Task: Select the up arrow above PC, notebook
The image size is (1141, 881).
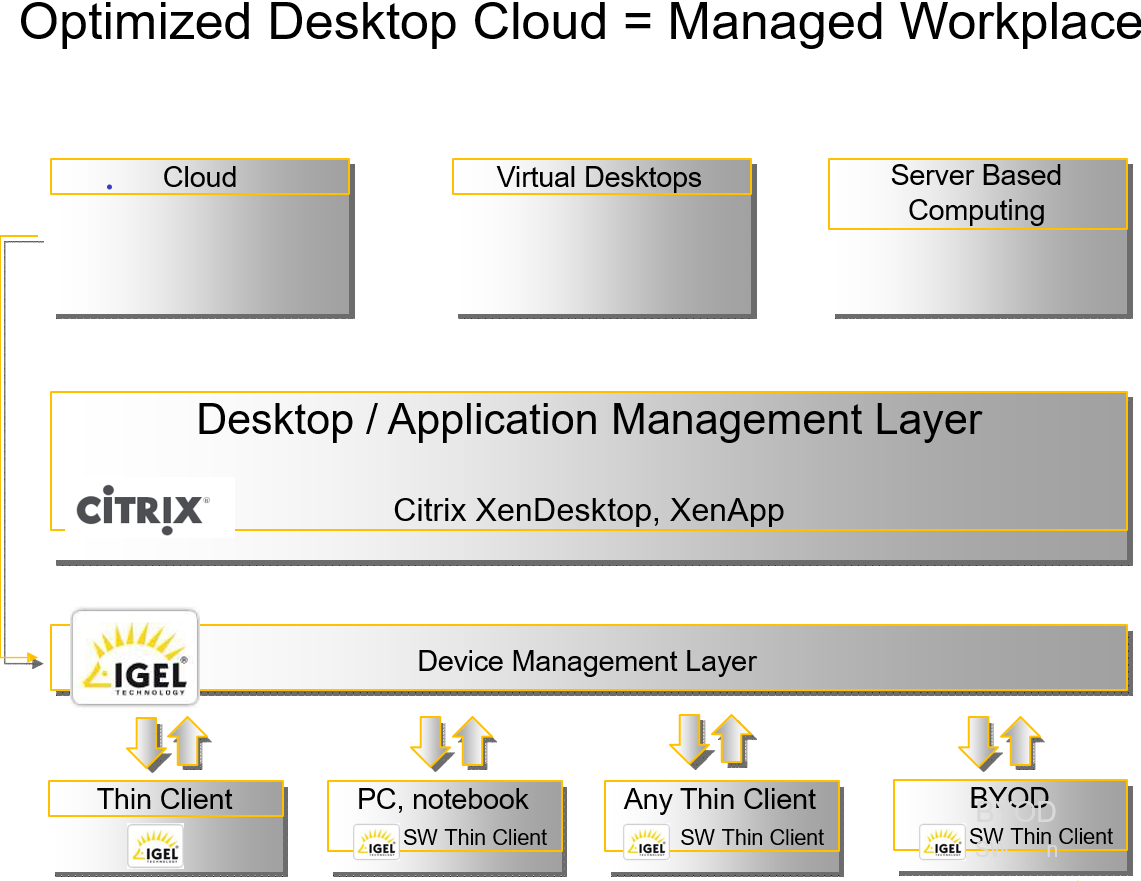Action: click(x=474, y=741)
